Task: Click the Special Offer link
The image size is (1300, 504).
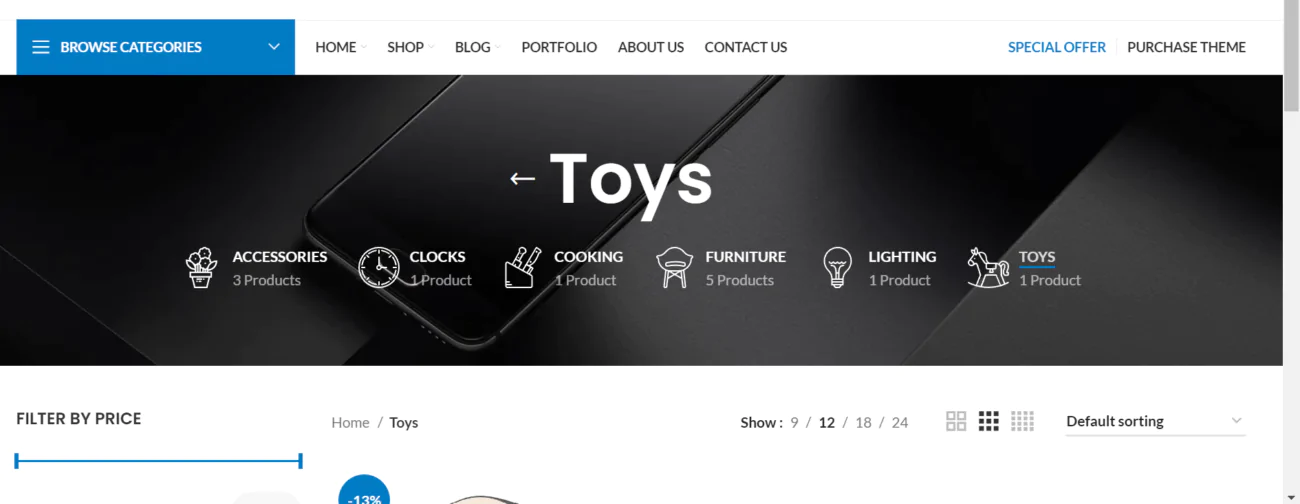Action: 1057,47
